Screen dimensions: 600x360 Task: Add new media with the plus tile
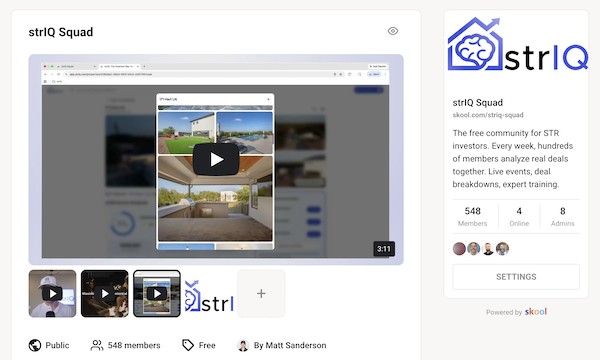(x=261, y=293)
